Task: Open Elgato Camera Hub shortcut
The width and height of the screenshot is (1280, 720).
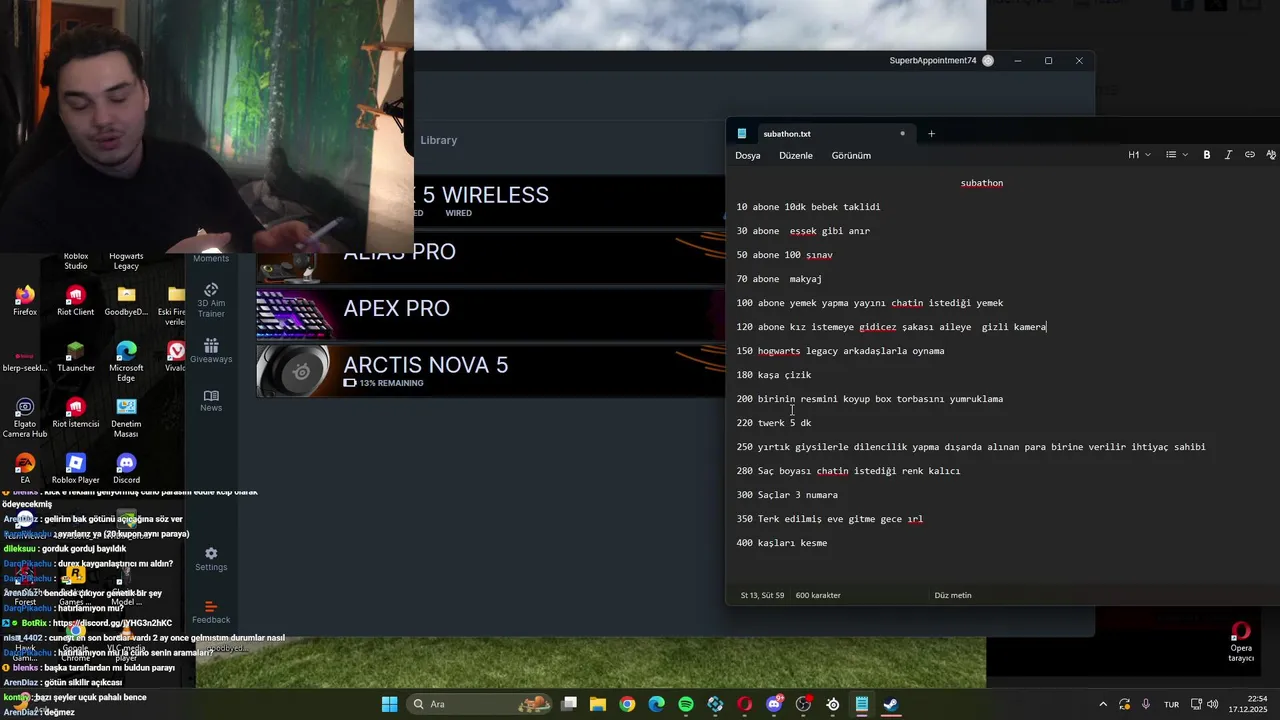Action: coord(25,418)
